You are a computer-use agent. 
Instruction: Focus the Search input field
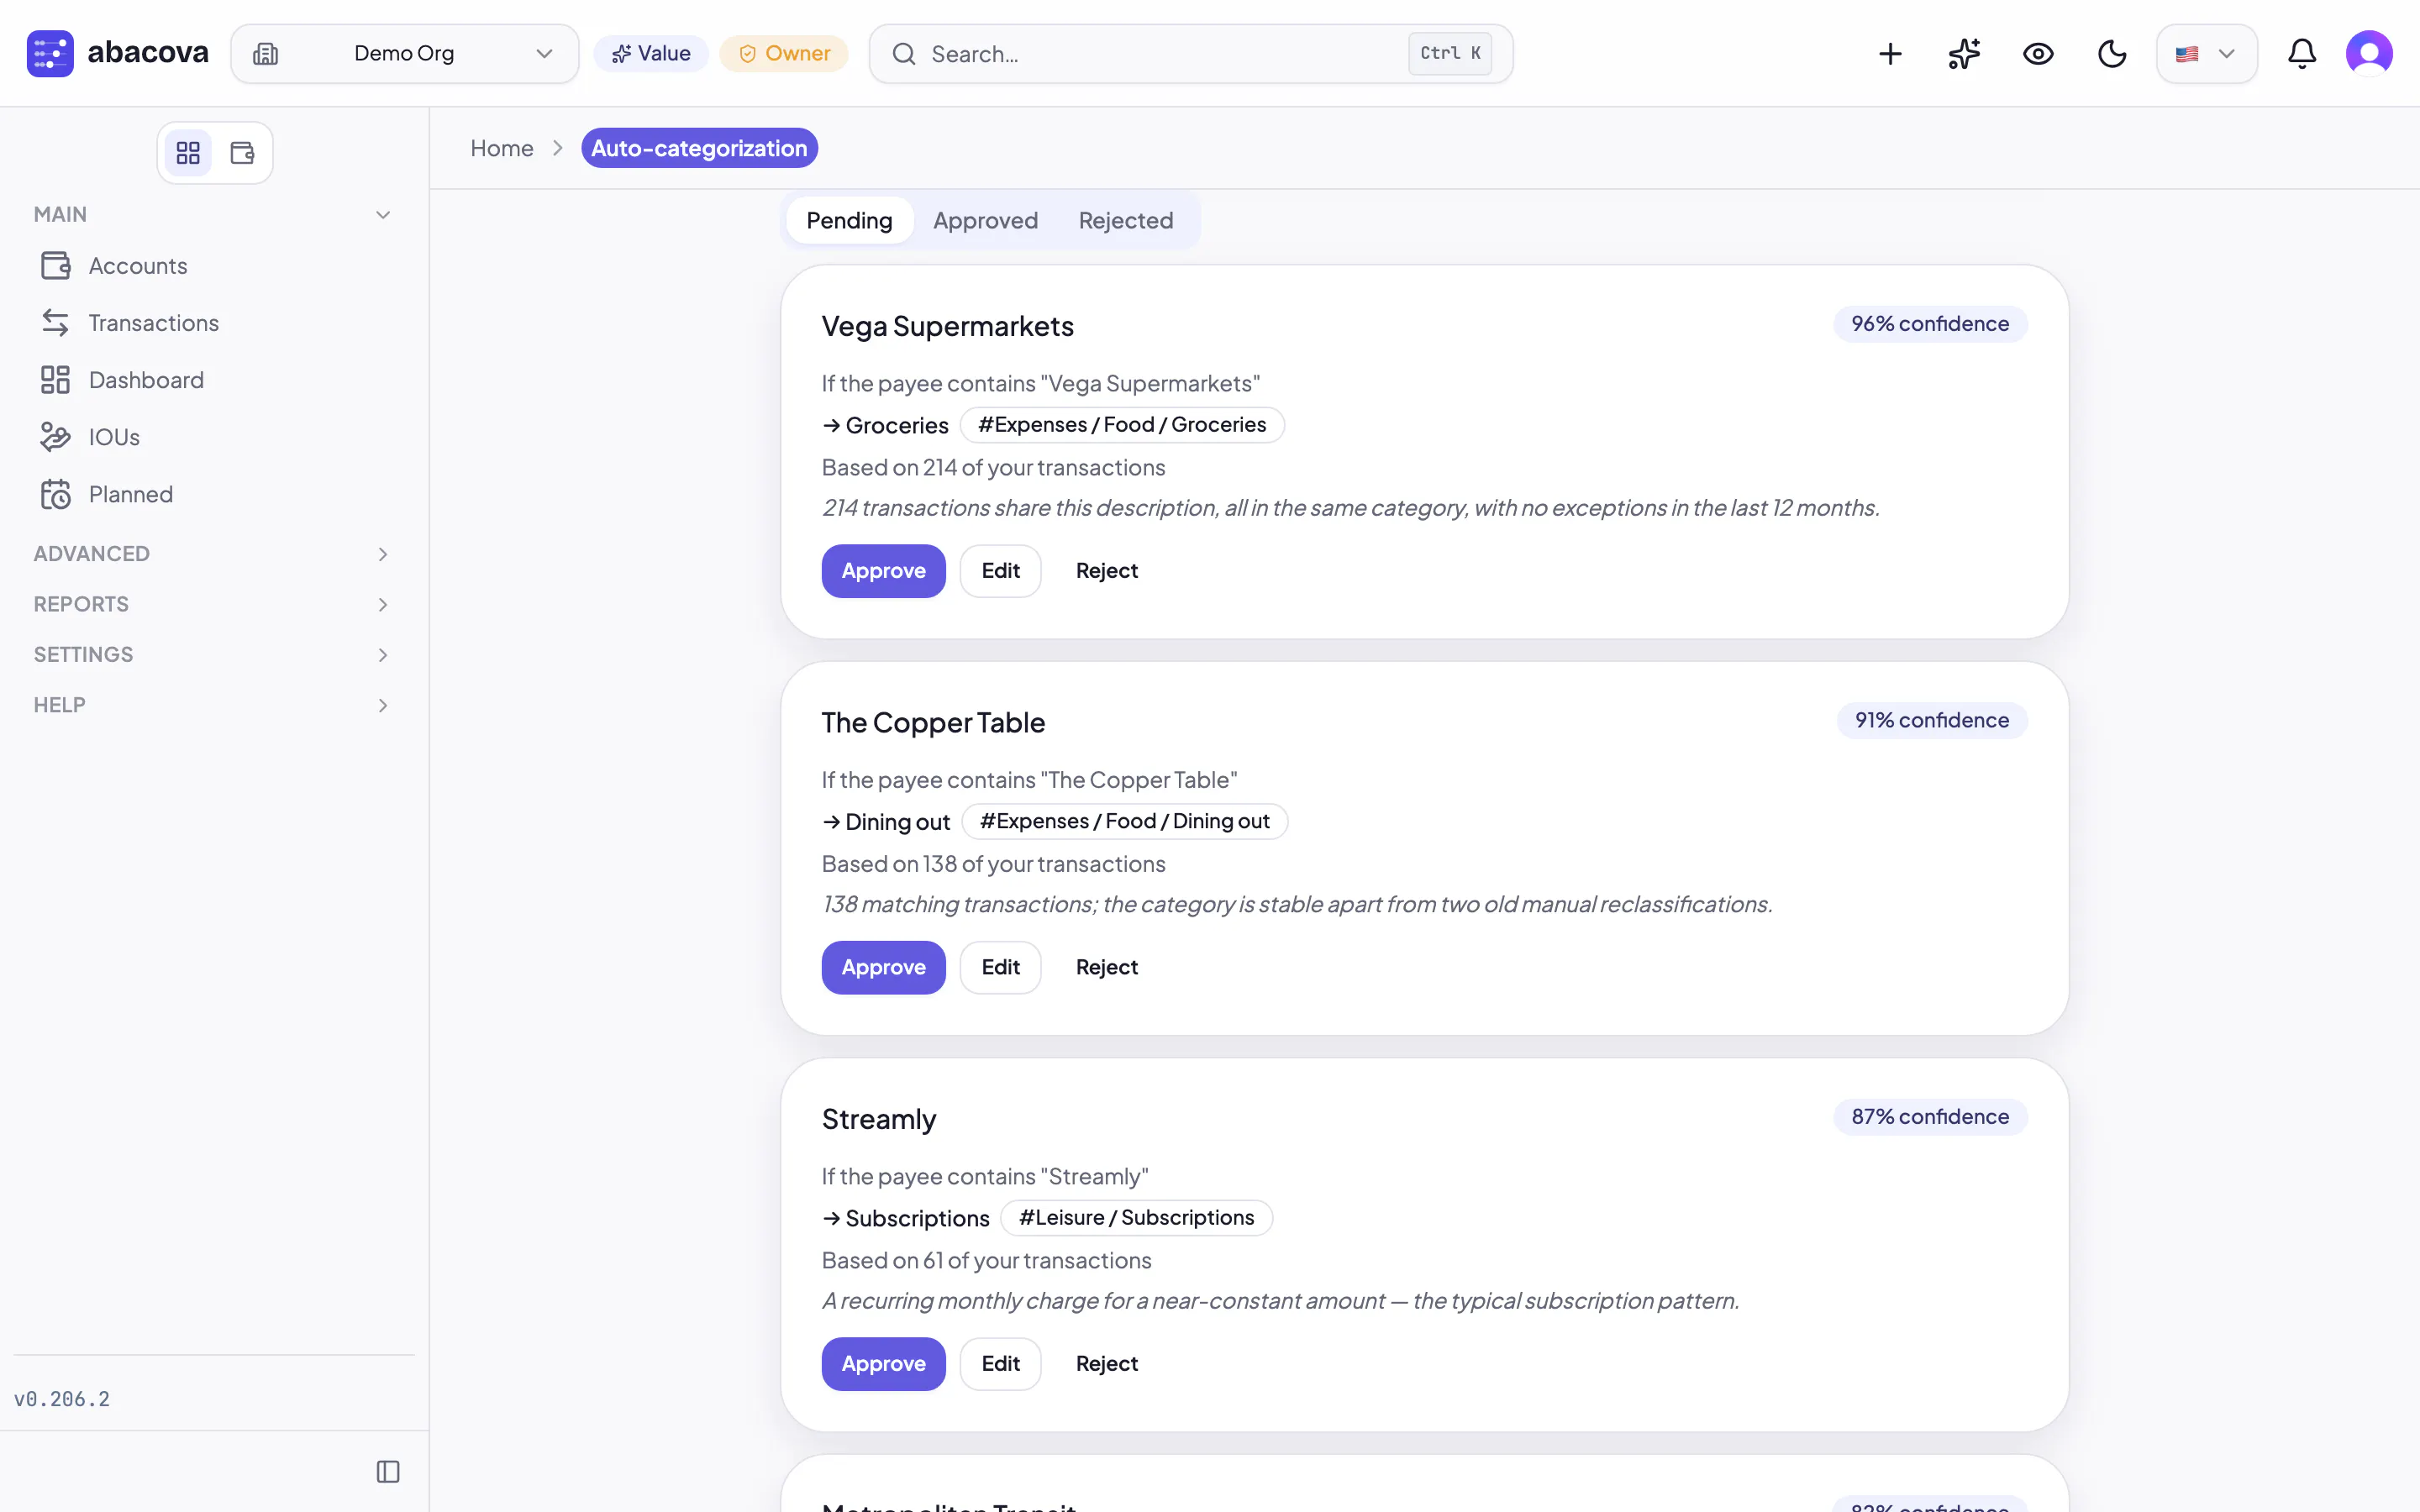coord(1191,54)
